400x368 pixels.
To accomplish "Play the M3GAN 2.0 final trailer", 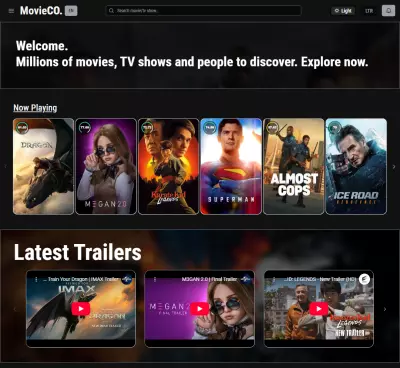I will point(200,309).
